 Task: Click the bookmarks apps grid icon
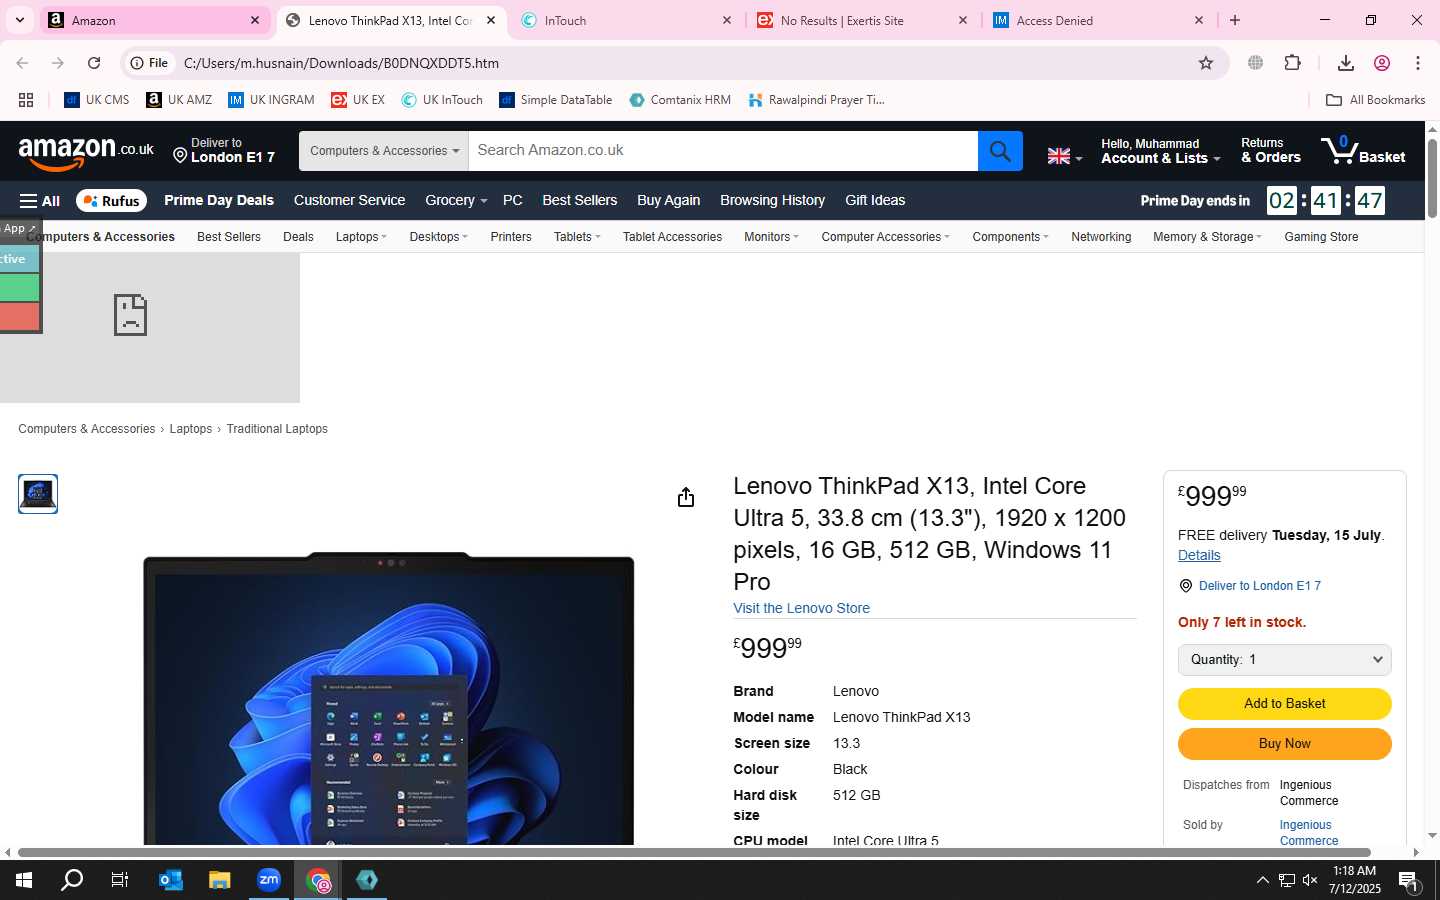(26, 100)
